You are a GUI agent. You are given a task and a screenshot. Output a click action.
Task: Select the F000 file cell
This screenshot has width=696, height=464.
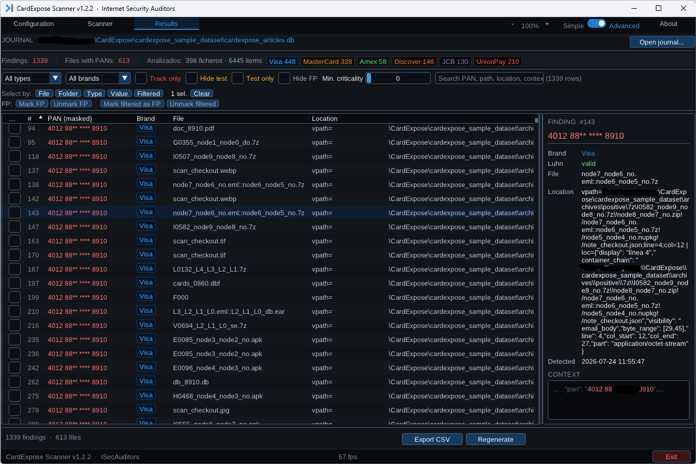181,297
